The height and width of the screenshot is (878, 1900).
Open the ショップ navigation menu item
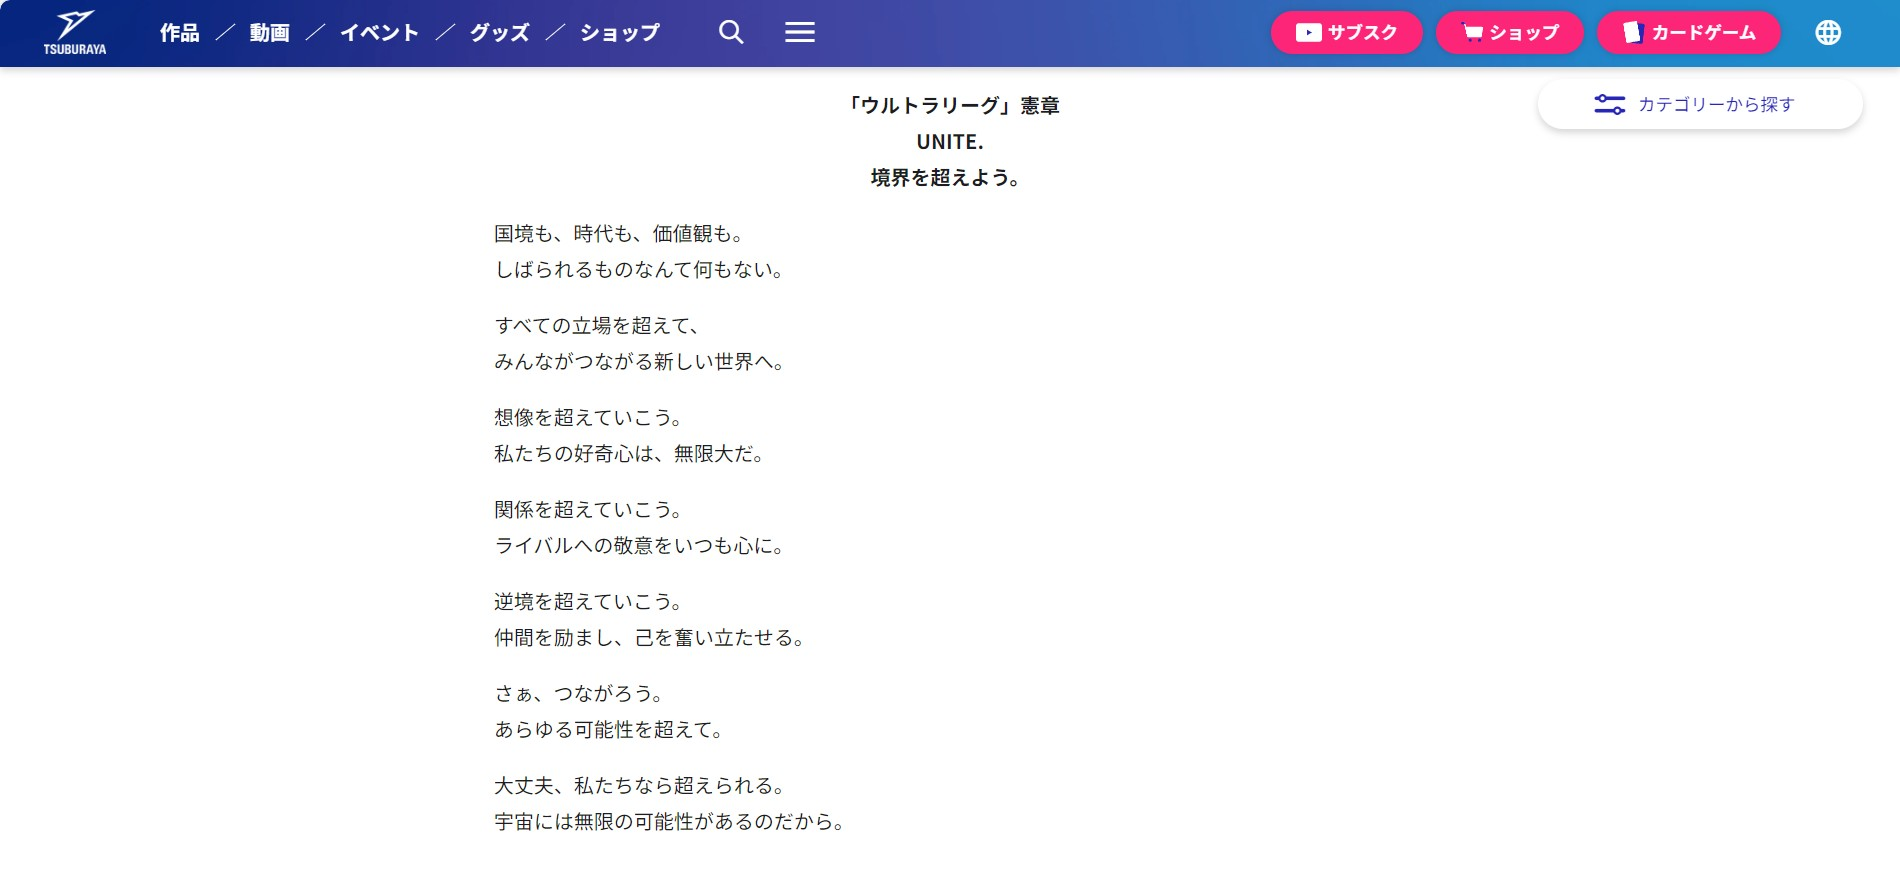620,33
